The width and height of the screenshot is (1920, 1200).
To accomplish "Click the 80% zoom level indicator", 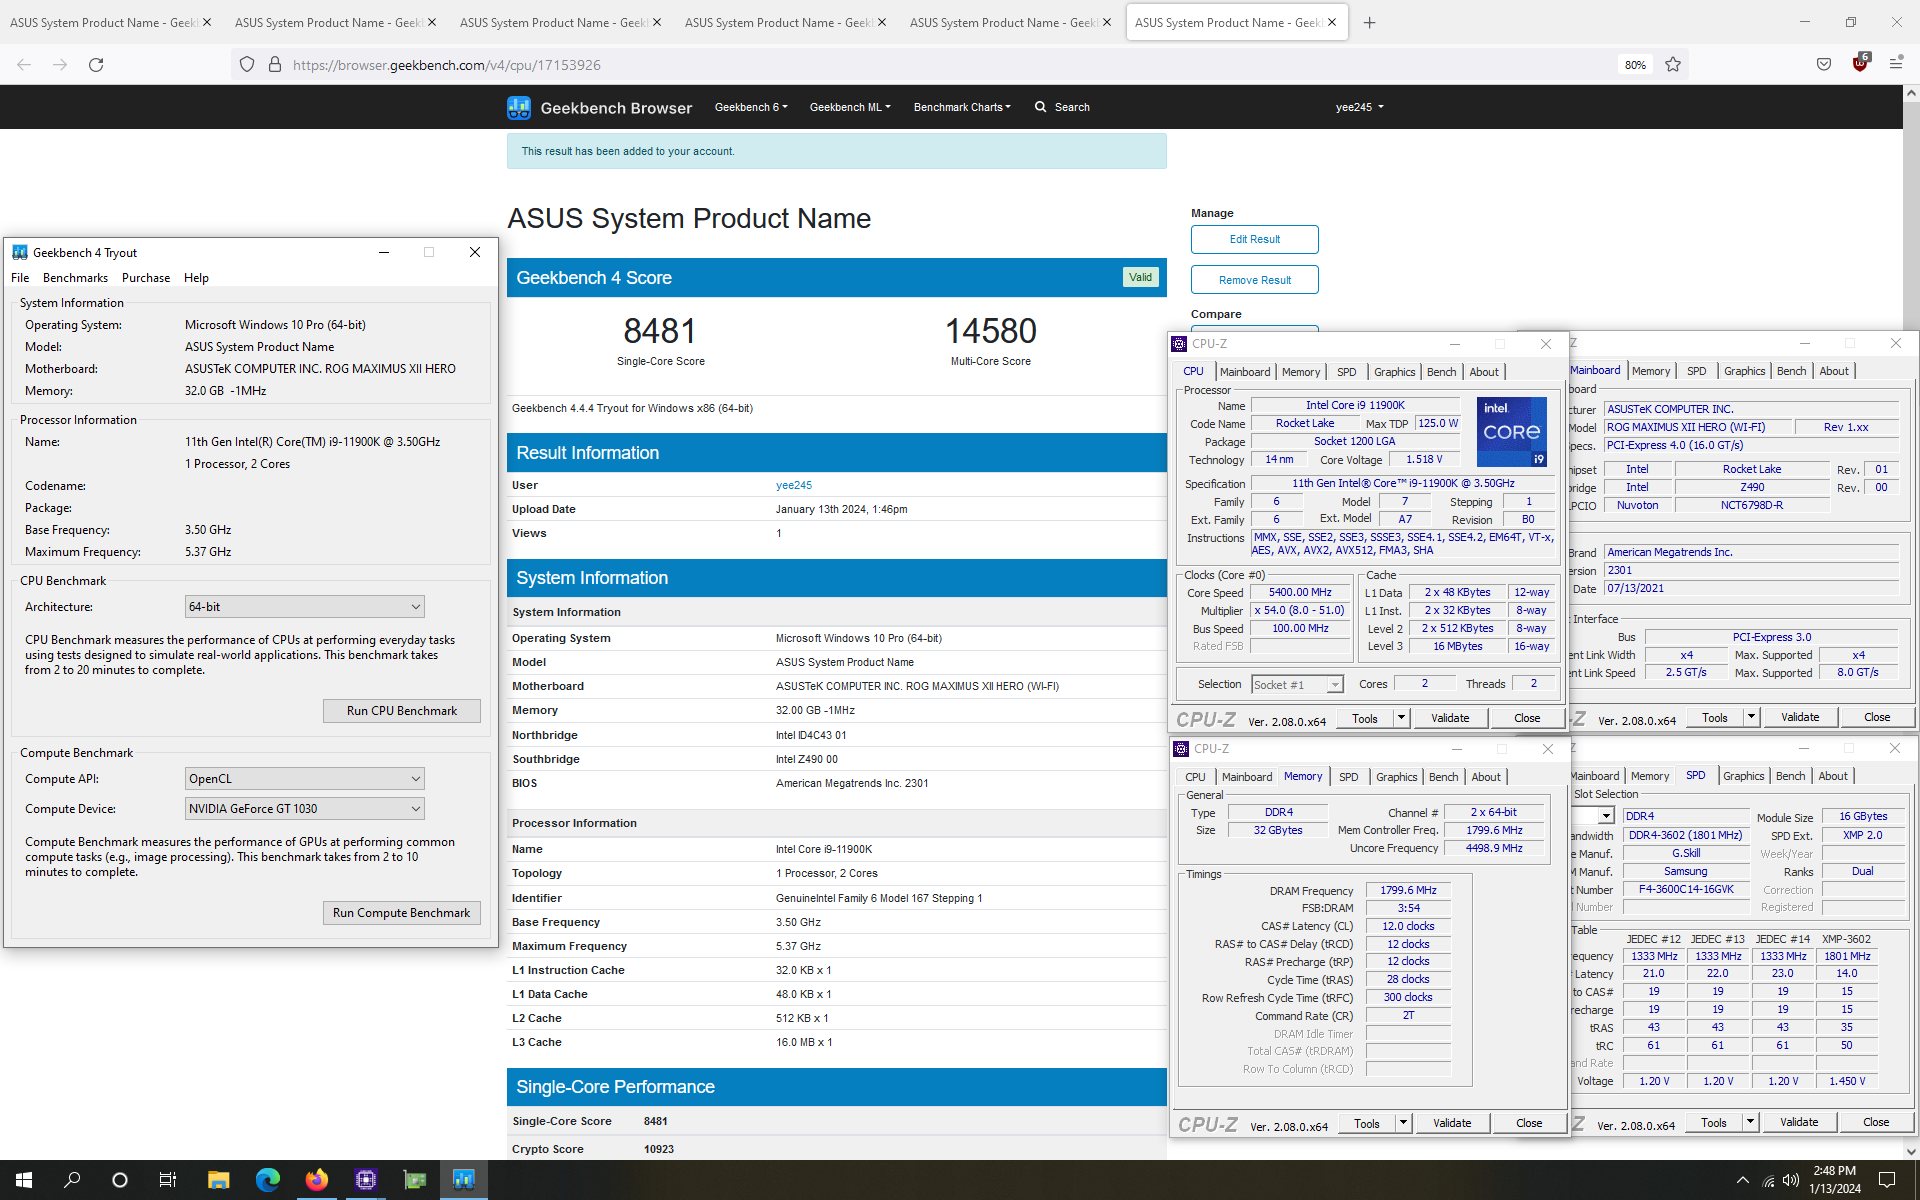I will pyautogui.click(x=1635, y=65).
